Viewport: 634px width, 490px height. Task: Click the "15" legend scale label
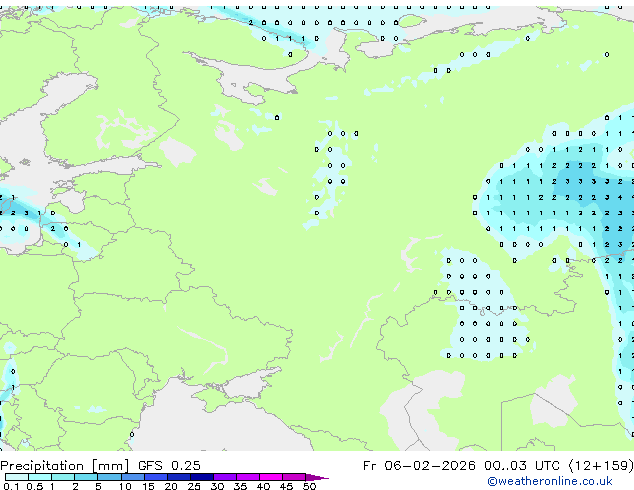[148, 486]
